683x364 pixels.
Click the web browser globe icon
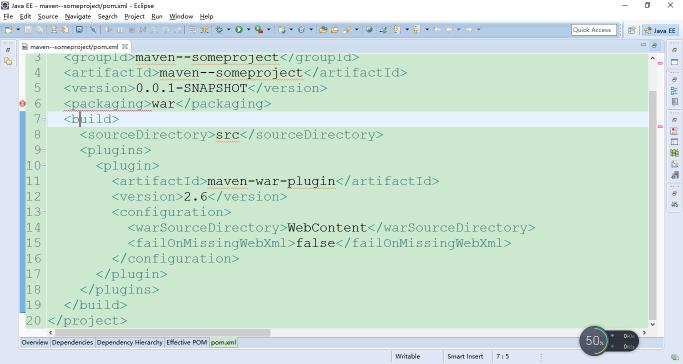pyautogui.click(x=369, y=30)
